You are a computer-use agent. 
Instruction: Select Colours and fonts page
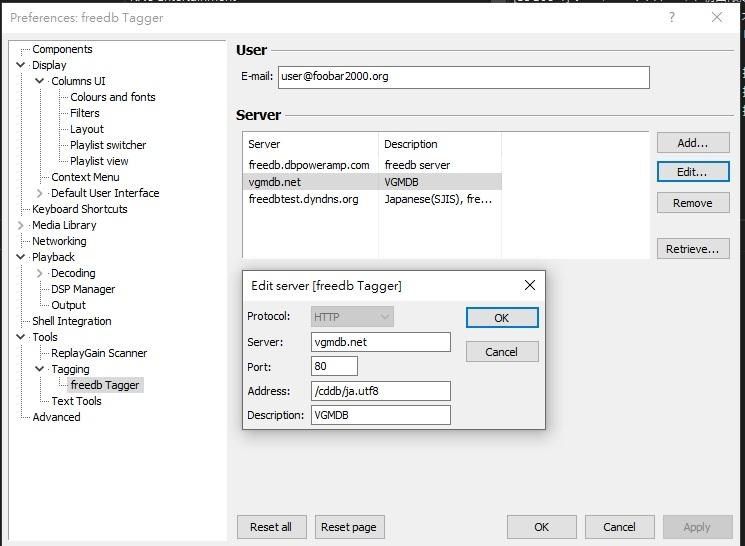click(x=112, y=97)
